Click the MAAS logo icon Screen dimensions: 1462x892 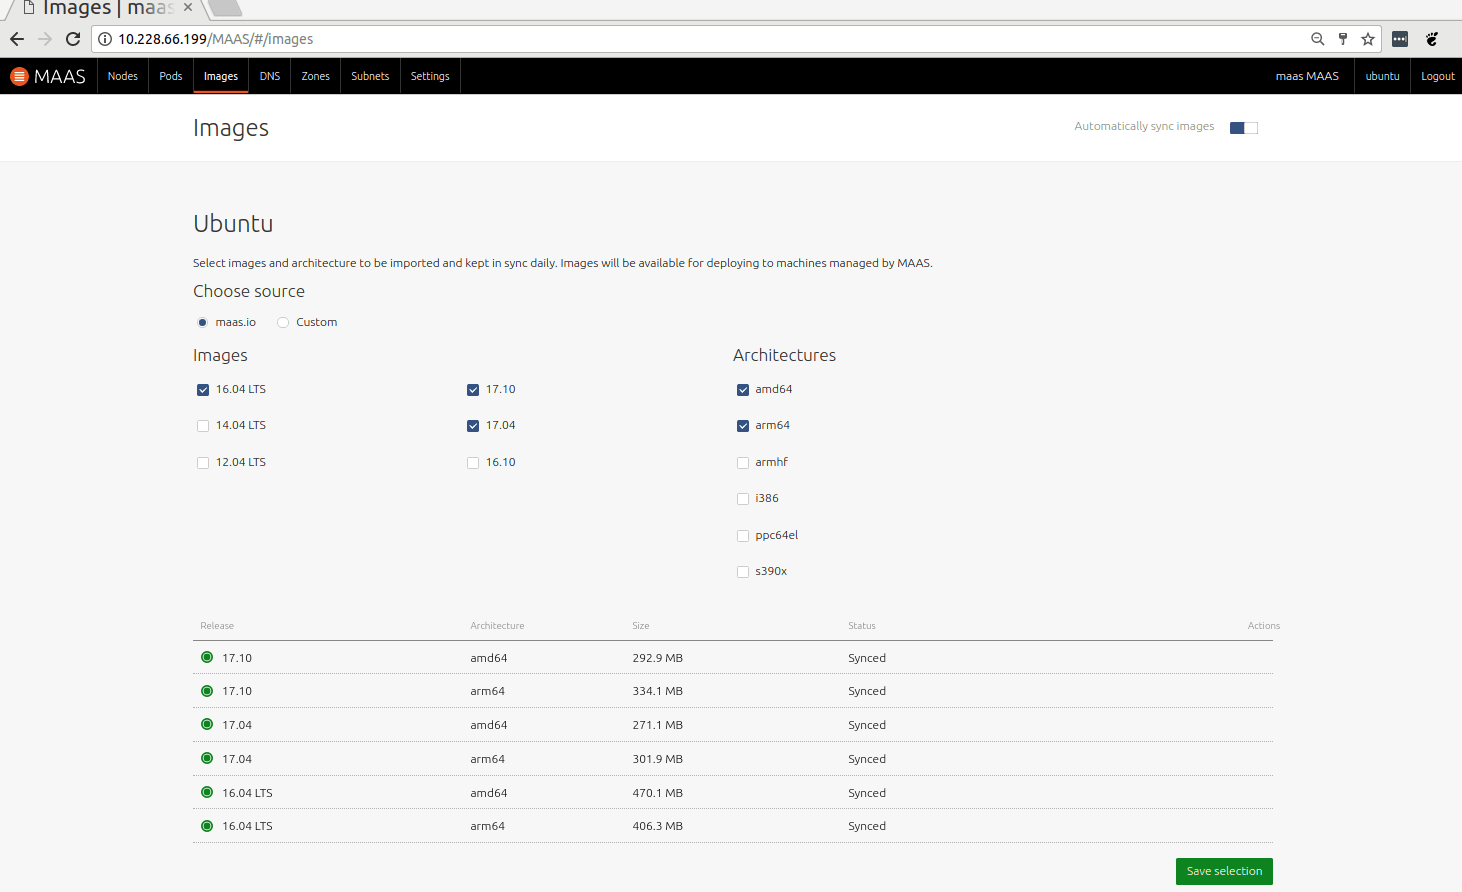pos(19,76)
